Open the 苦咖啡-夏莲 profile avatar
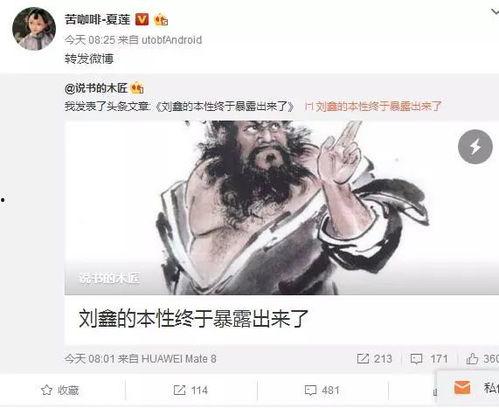Image resolution: width=499 pixels, height=408 pixels. [x=34, y=29]
